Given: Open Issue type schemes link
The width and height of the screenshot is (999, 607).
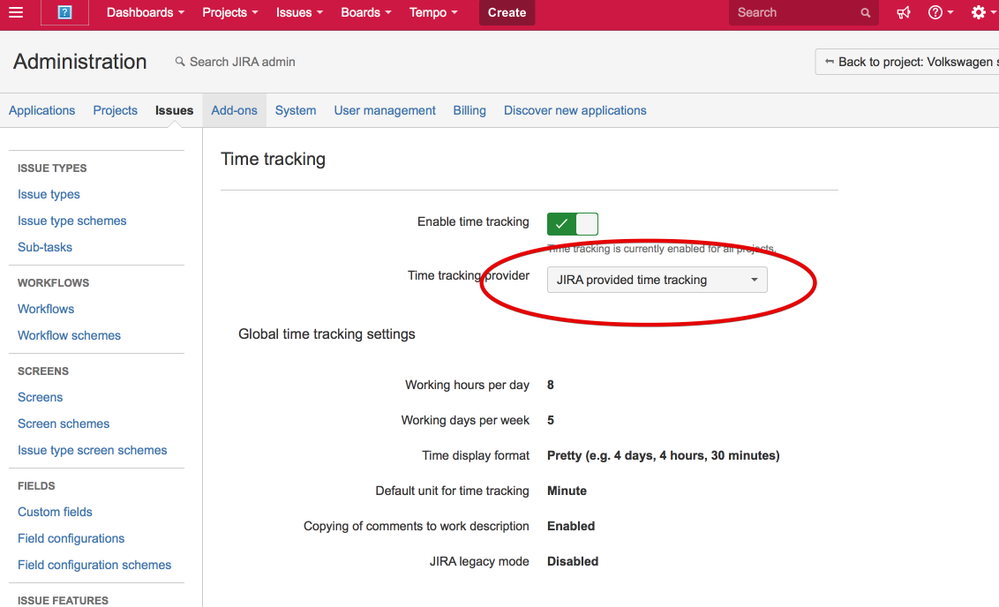Looking at the screenshot, I should pos(72,220).
